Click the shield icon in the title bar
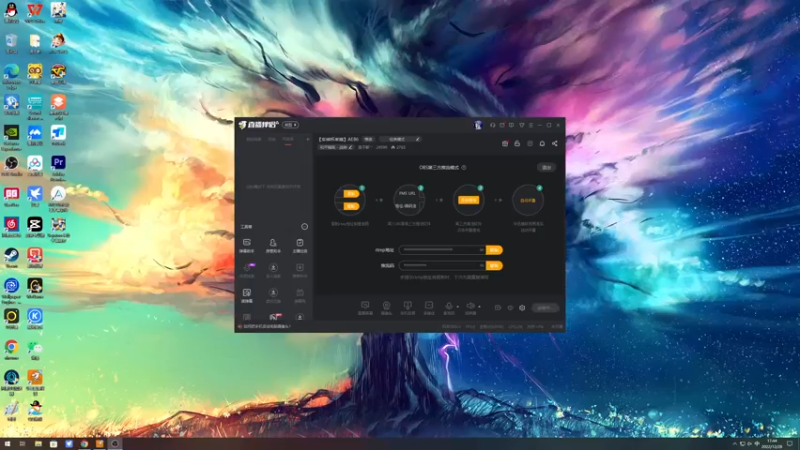Screen dimensions: 800x450 pos(521,125)
